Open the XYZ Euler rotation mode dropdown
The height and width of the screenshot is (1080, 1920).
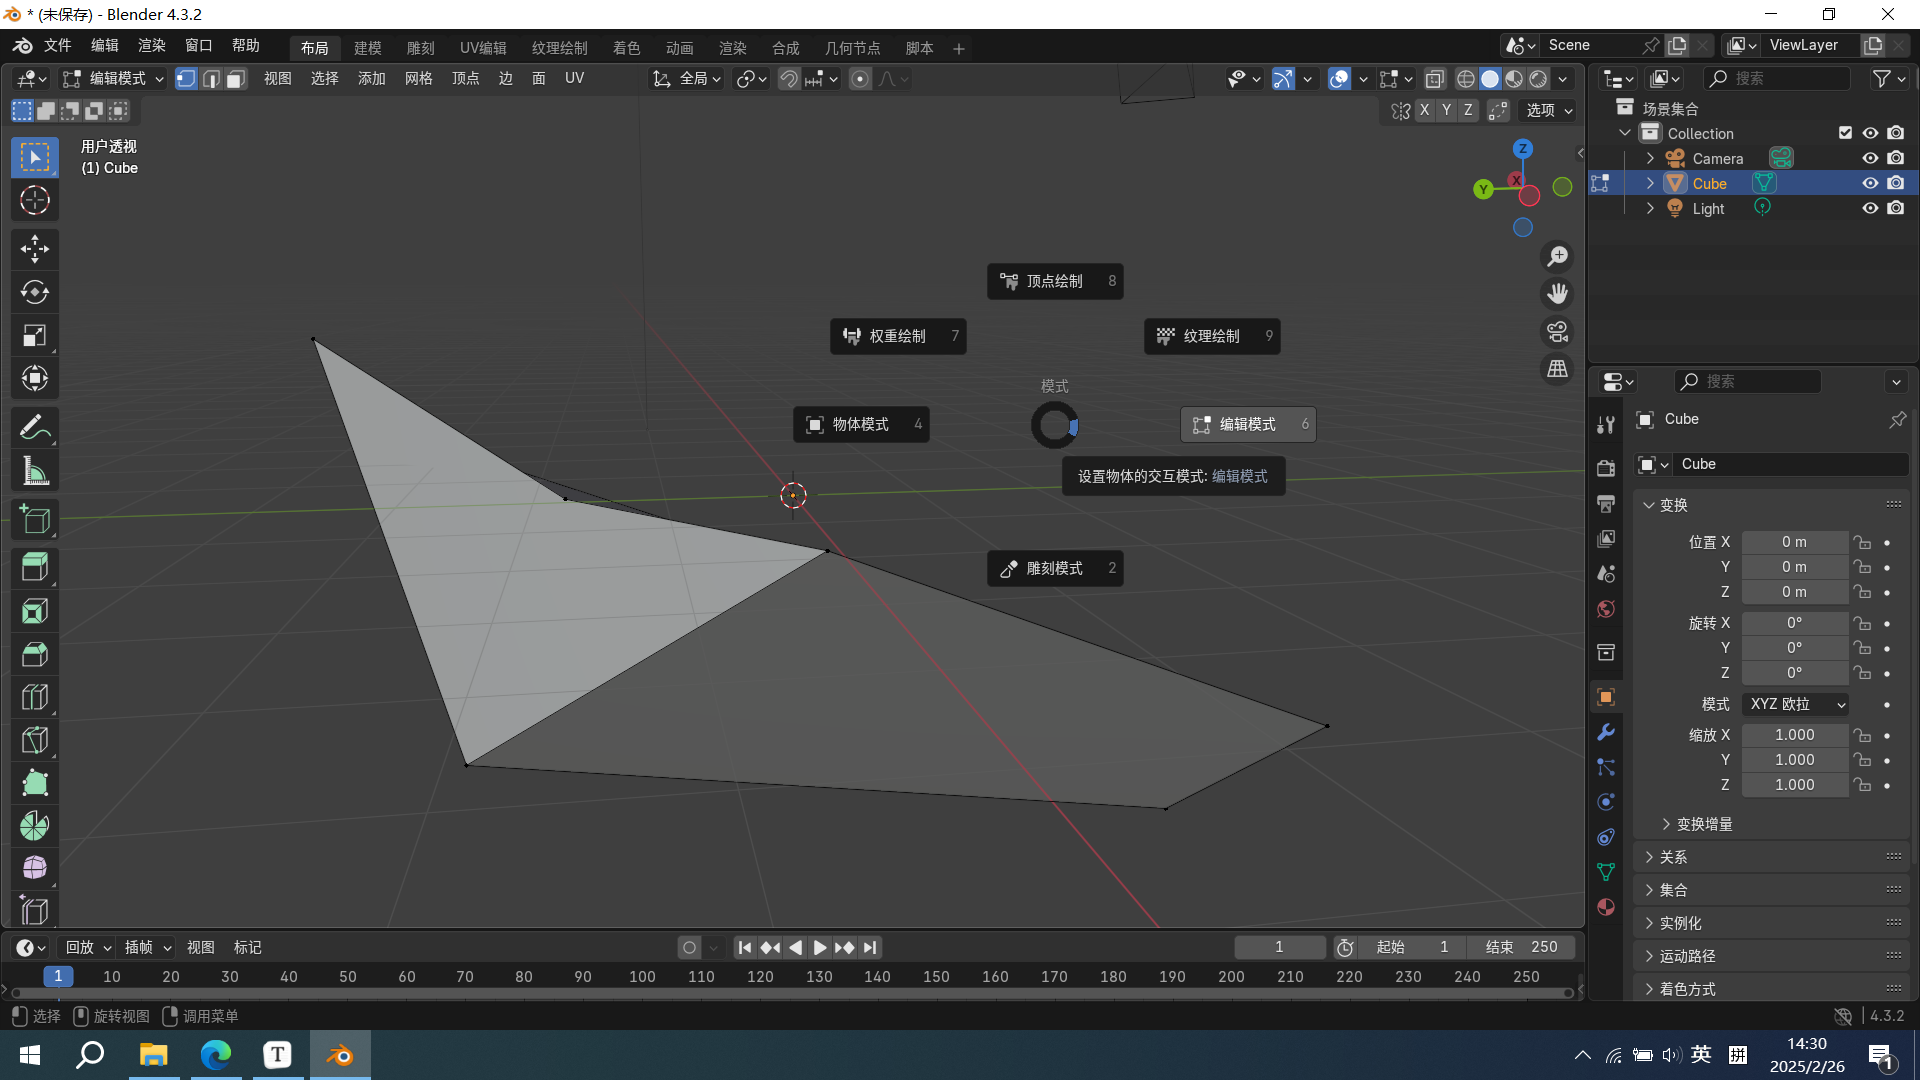coord(1796,704)
